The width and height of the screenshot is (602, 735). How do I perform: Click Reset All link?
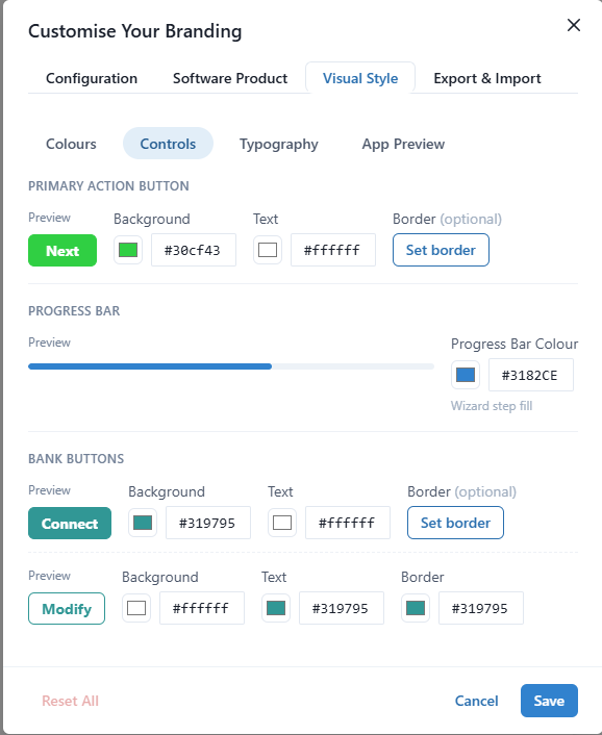(70, 701)
